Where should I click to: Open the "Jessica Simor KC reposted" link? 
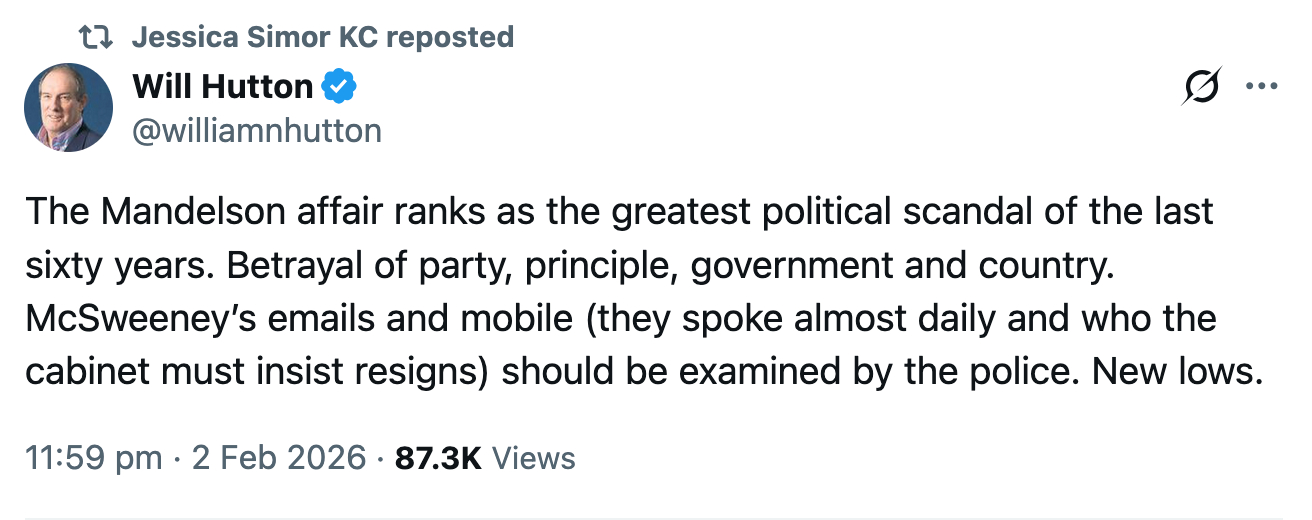click(322, 38)
